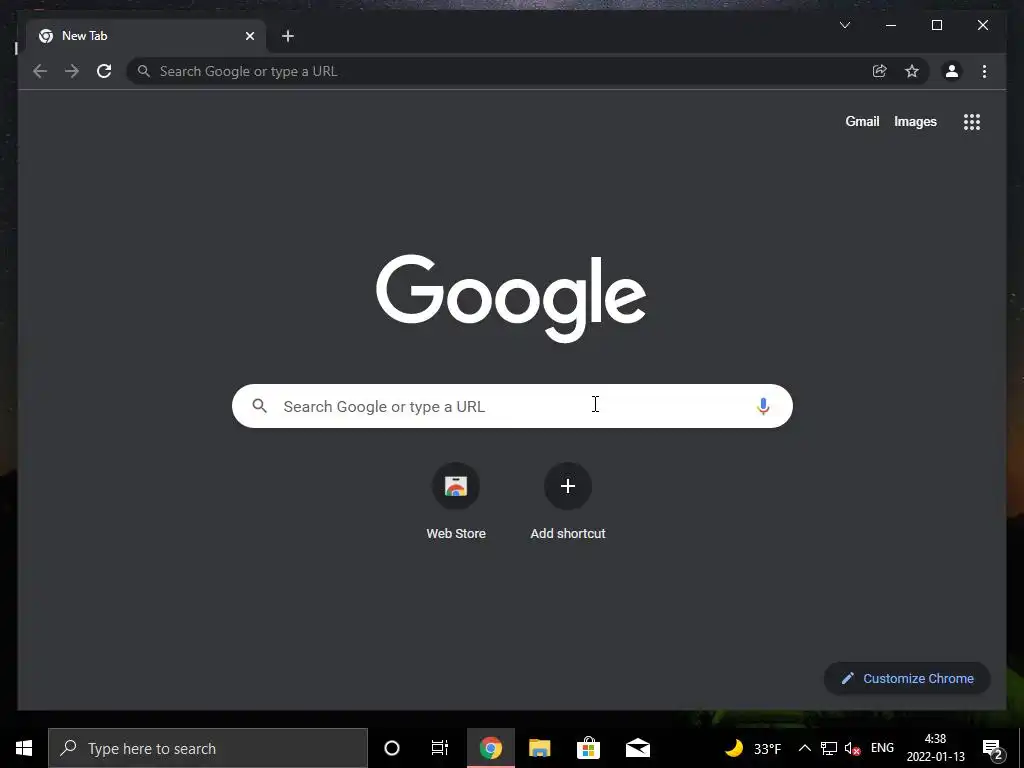Open the weather widget showing 33°F
Screen dimensions: 1024x768
pos(753,748)
